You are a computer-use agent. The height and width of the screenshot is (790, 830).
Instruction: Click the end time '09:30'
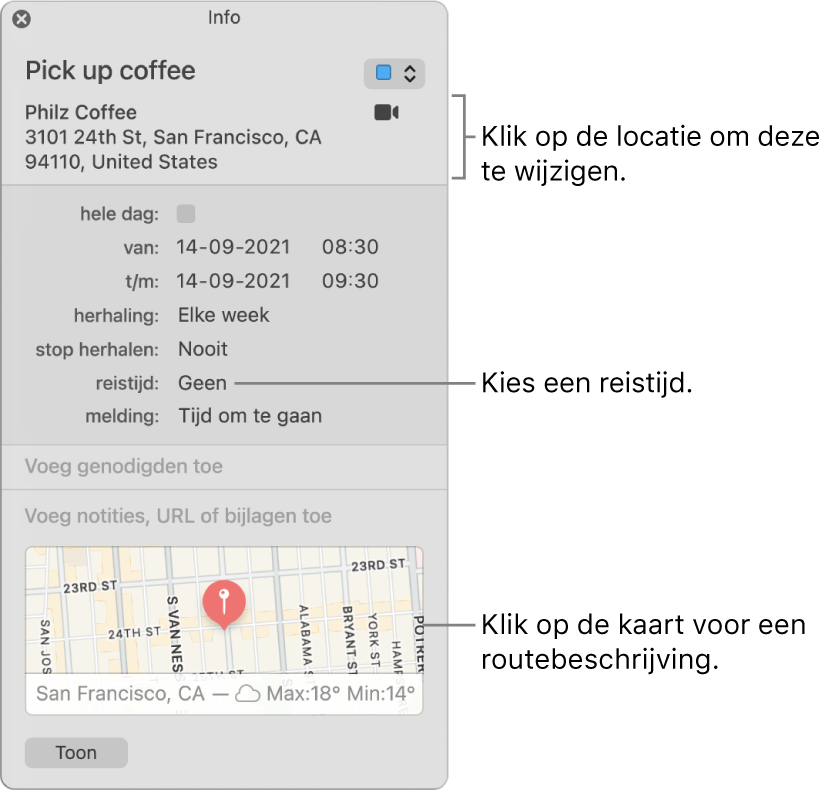pos(350,281)
